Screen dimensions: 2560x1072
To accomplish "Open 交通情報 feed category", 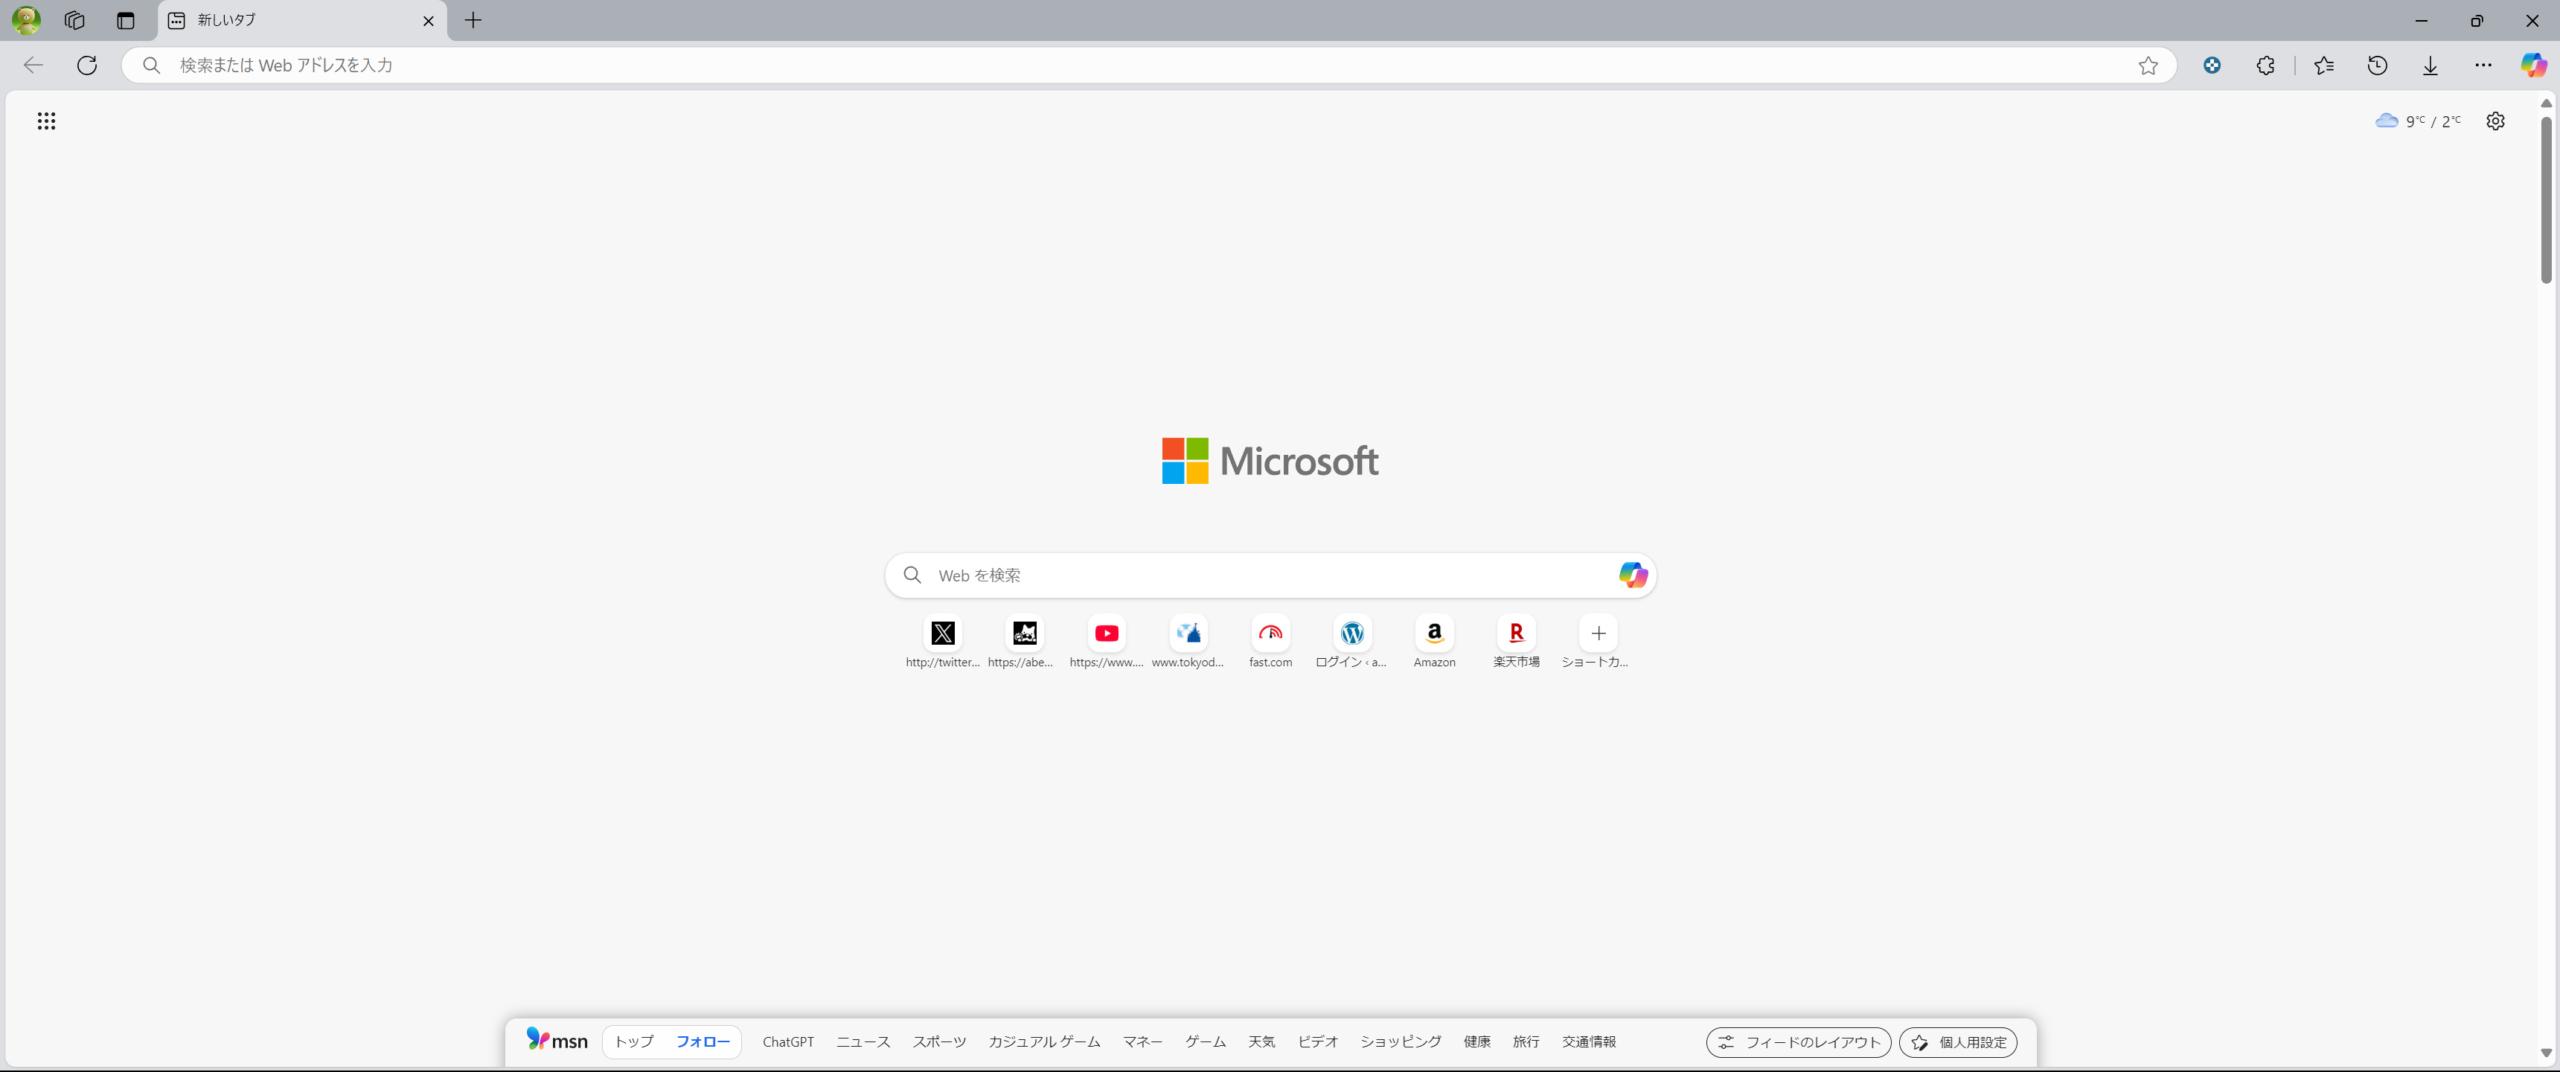I will [x=1589, y=1042].
